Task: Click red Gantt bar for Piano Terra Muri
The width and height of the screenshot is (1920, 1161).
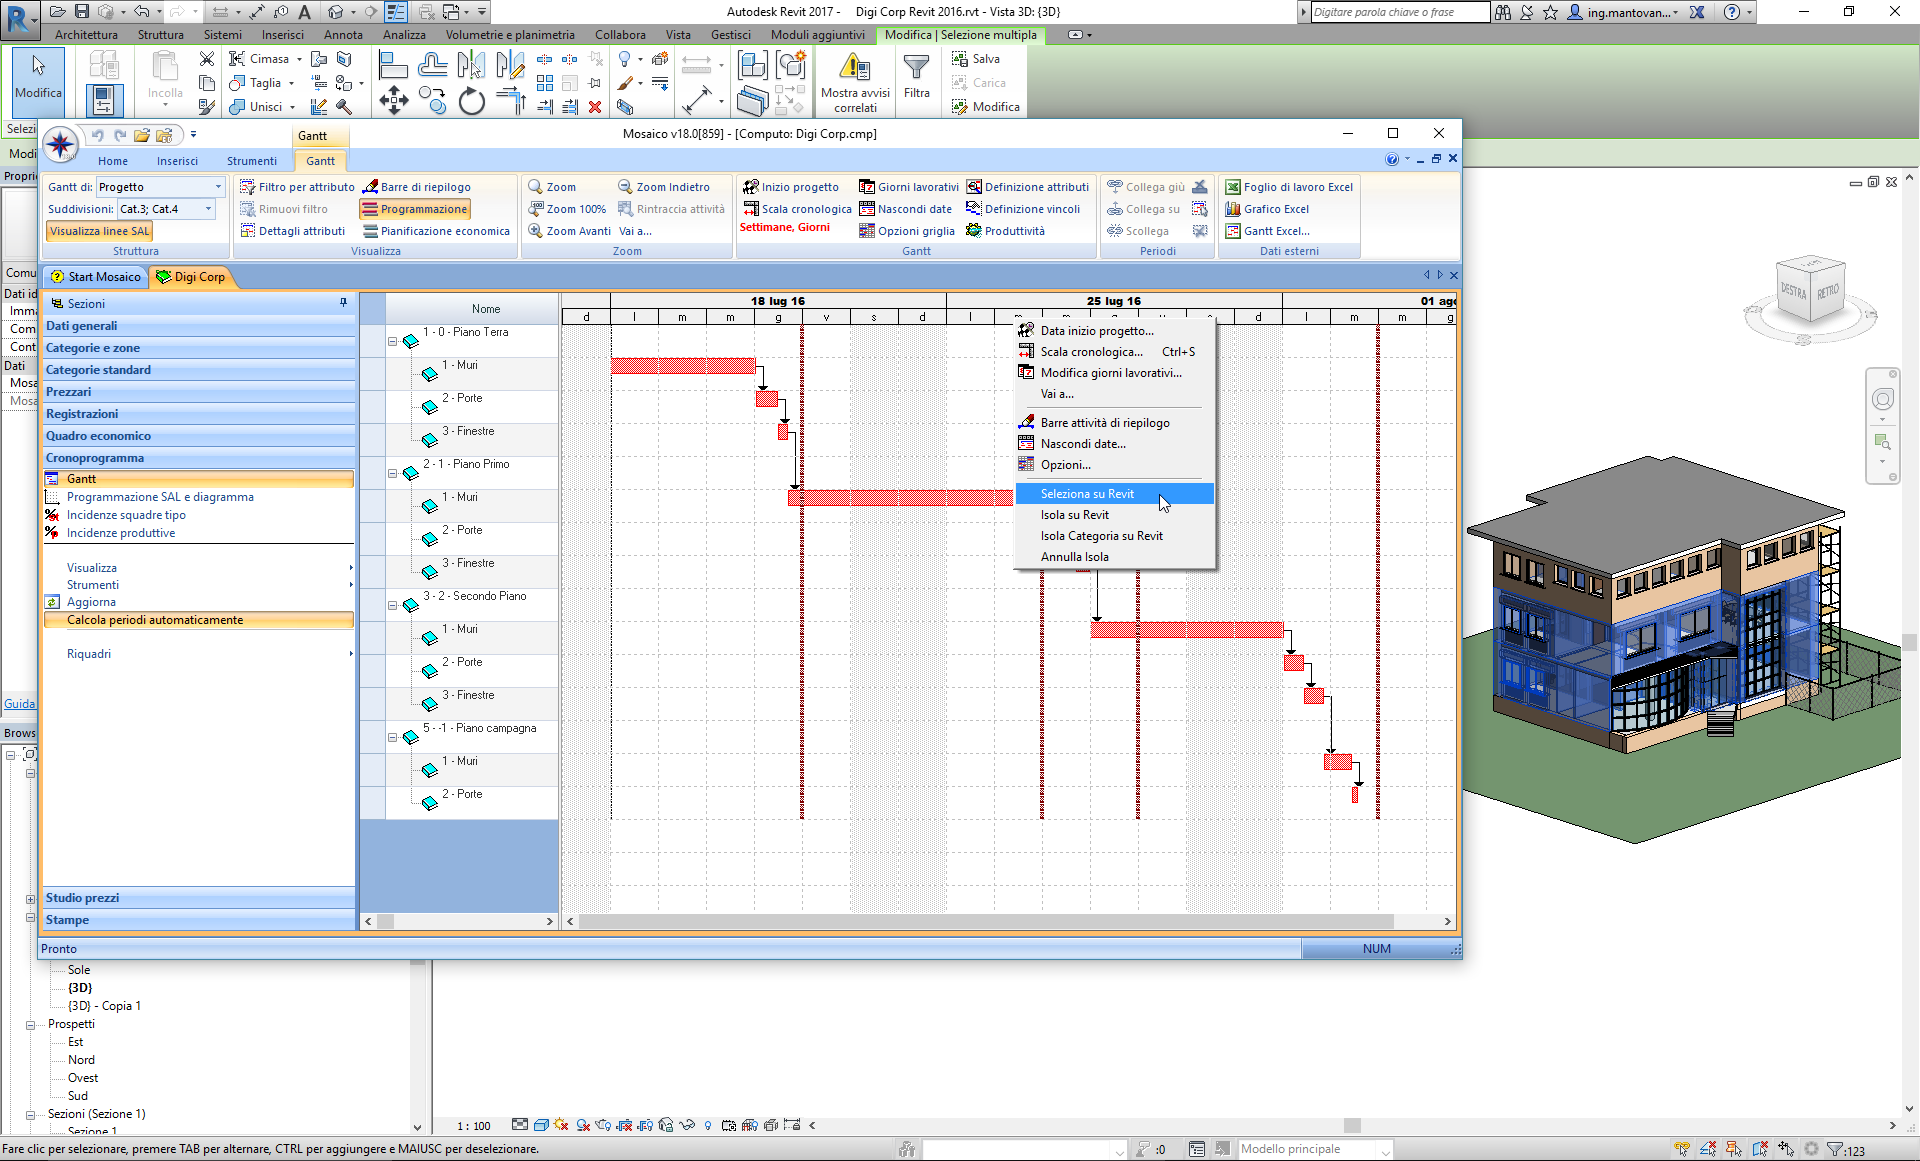Action: pos(682,366)
